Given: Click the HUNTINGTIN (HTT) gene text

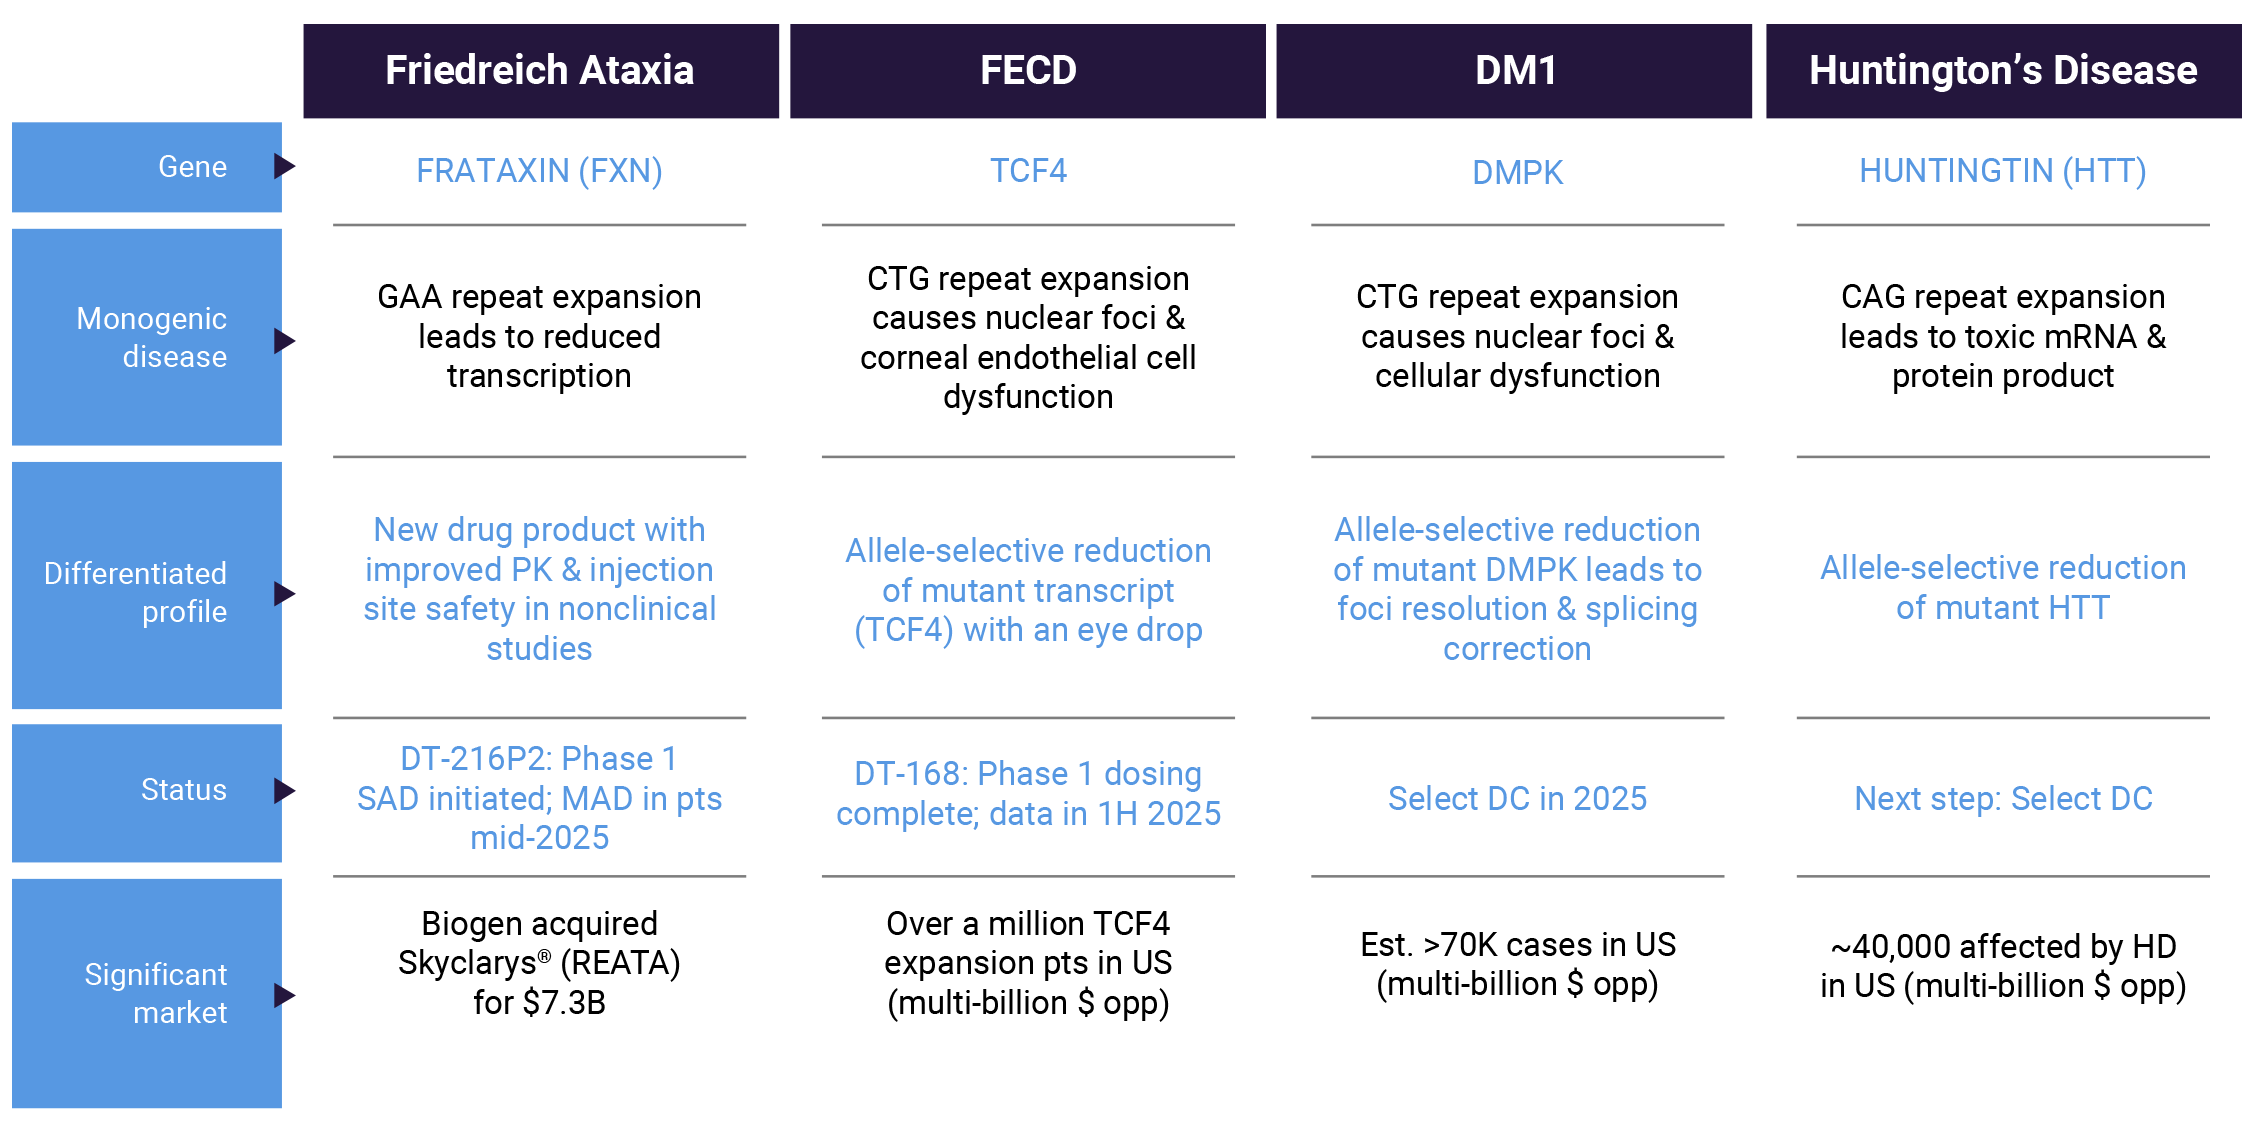Looking at the screenshot, I should pyautogui.click(x=2003, y=171).
